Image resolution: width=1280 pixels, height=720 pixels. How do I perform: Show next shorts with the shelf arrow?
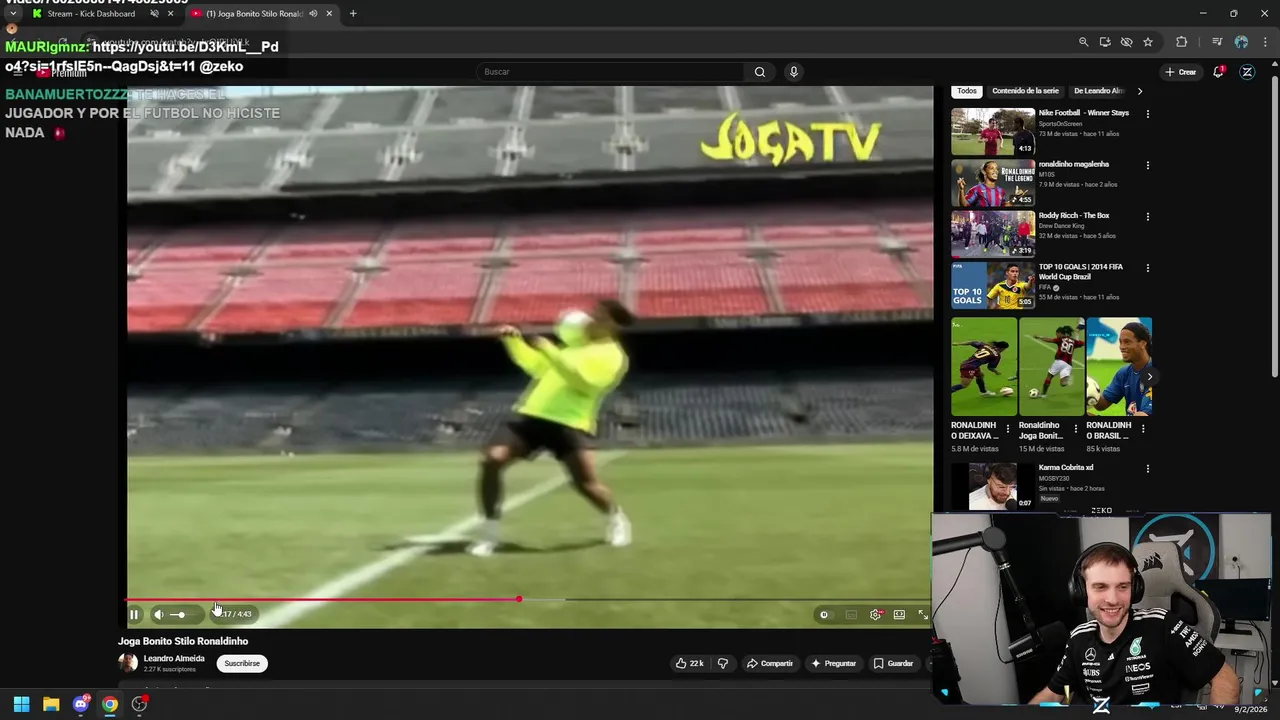1149,377
